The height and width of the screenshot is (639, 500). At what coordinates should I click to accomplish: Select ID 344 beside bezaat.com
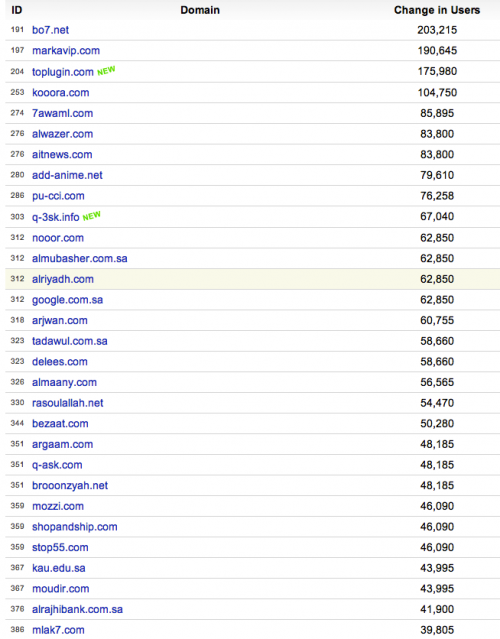point(17,423)
